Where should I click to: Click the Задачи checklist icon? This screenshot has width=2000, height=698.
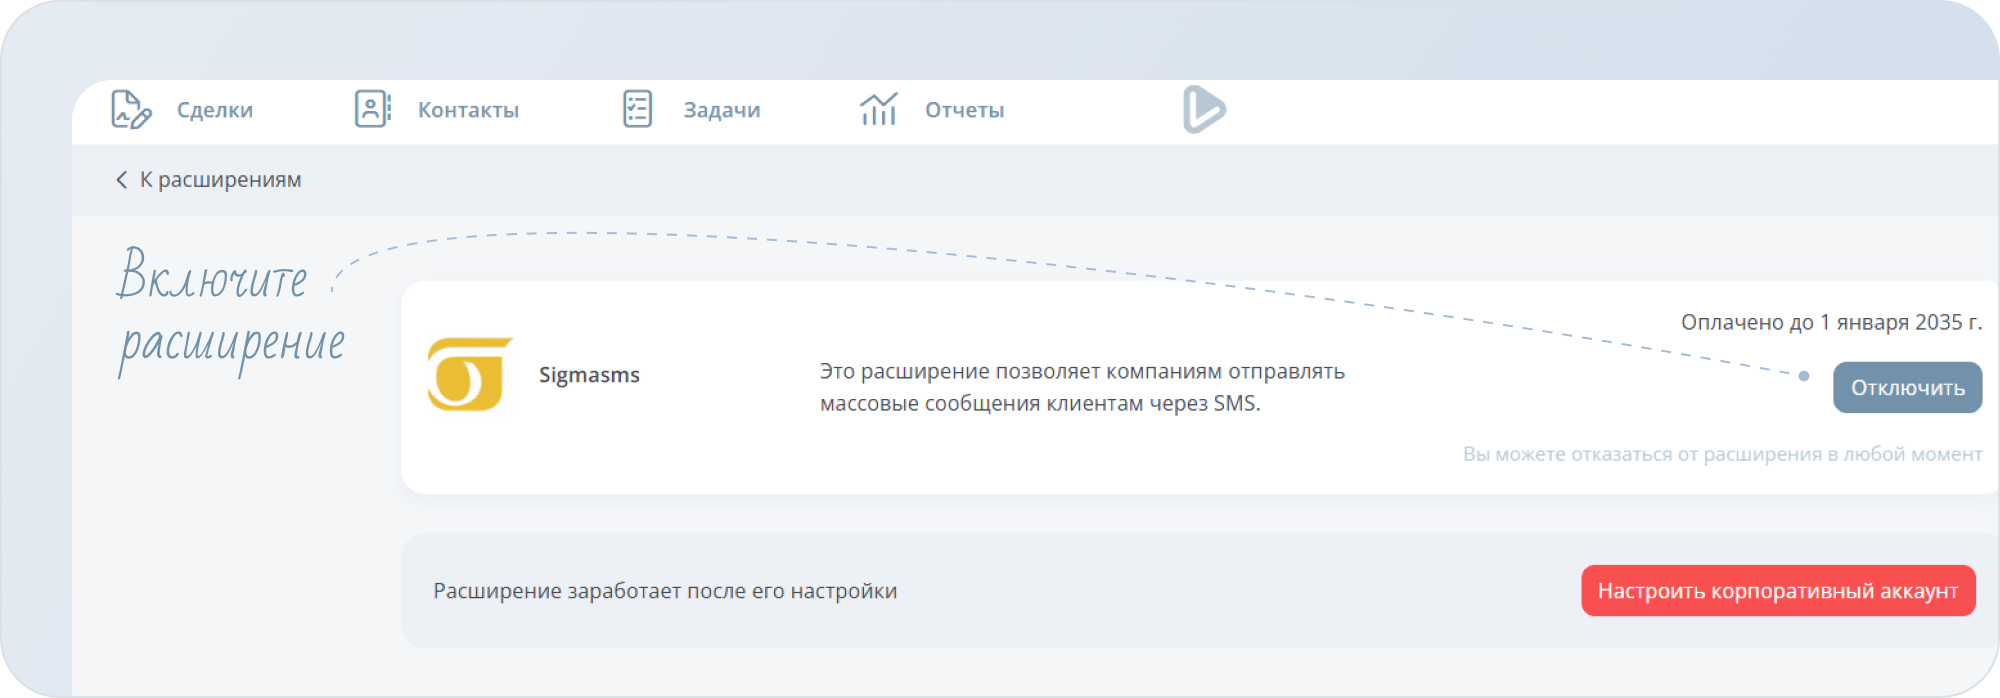[x=637, y=109]
